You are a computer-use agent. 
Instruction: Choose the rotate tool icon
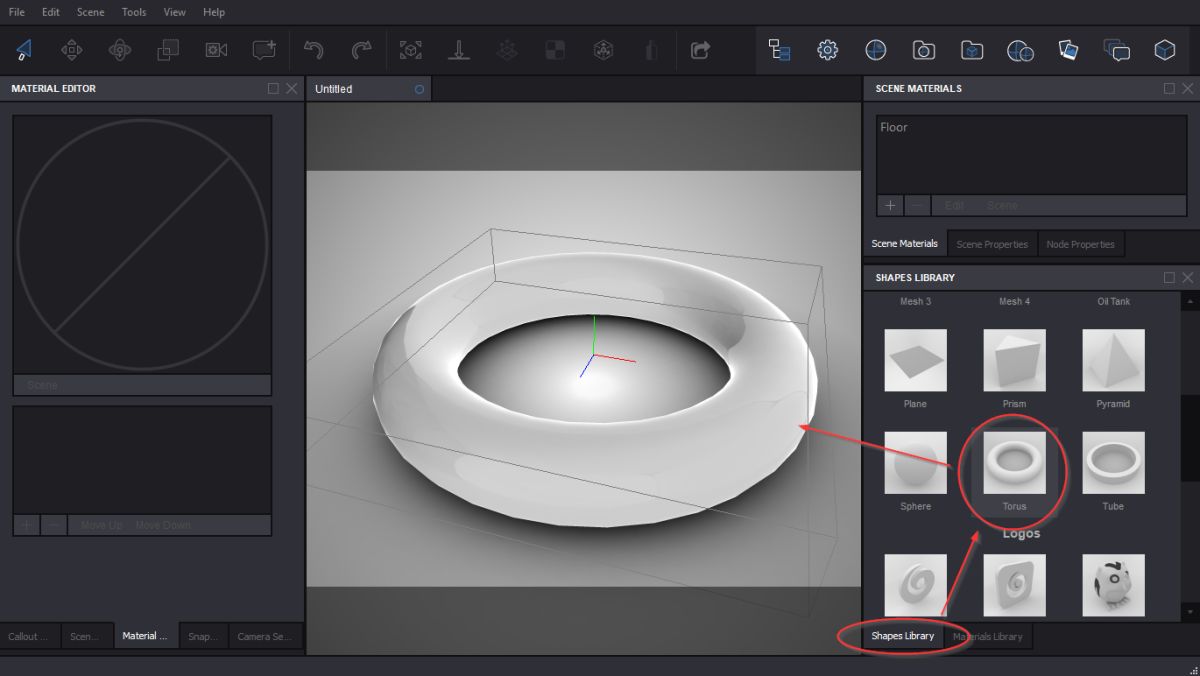pyautogui.click(x=120, y=49)
